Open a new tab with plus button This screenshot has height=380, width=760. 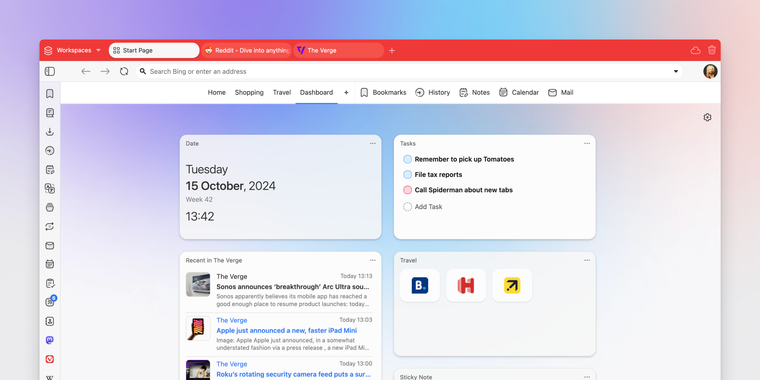pyautogui.click(x=392, y=50)
